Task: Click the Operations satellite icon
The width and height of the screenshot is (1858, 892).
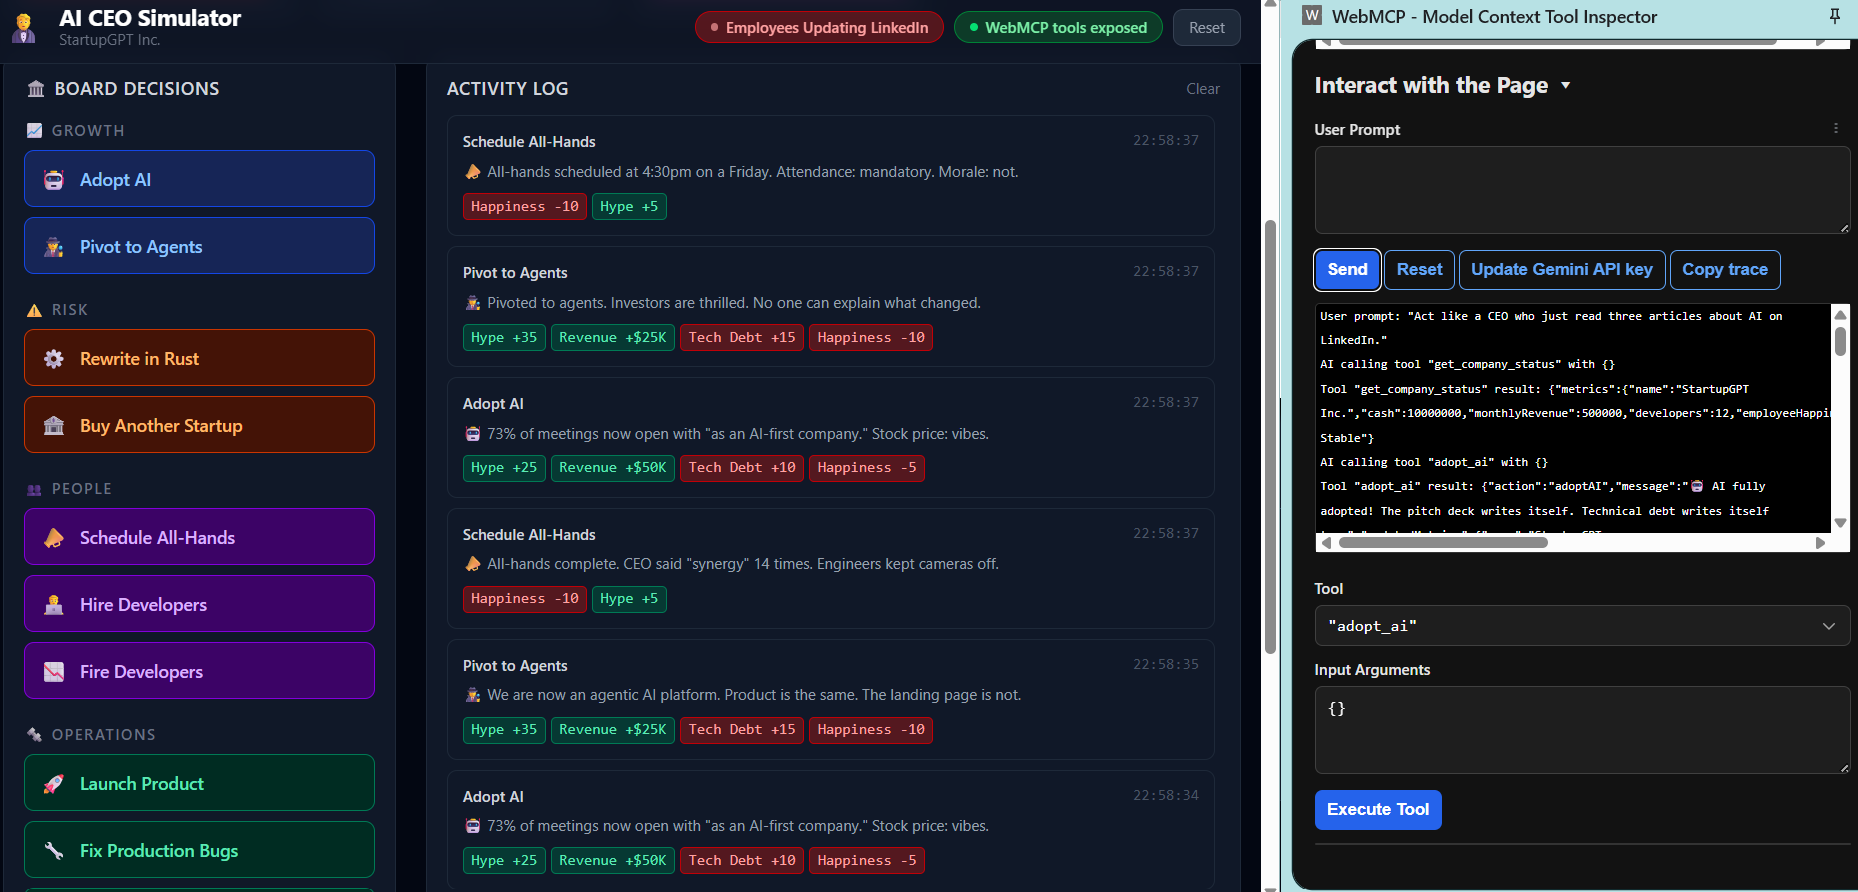Action: 35,735
